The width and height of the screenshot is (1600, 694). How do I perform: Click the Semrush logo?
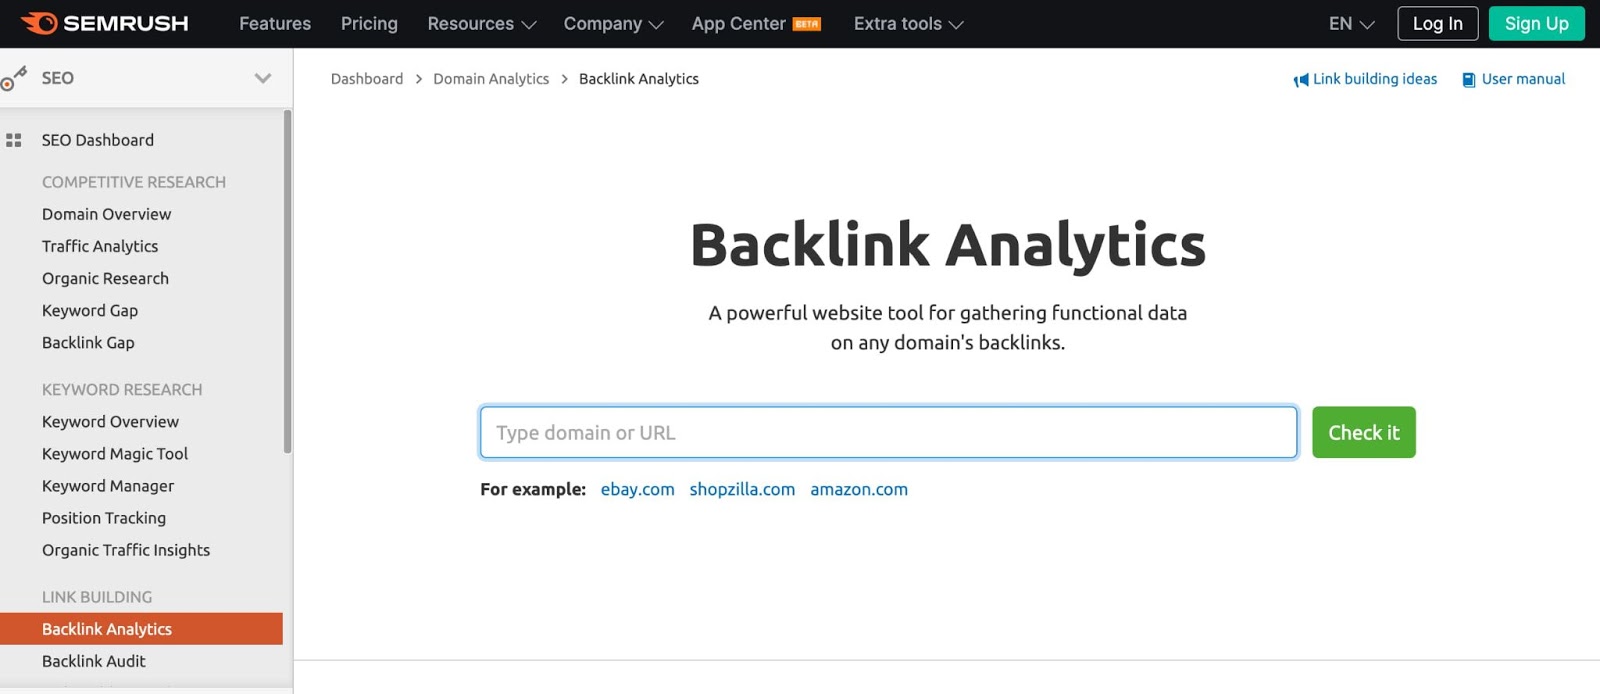pyautogui.click(x=104, y=23)
